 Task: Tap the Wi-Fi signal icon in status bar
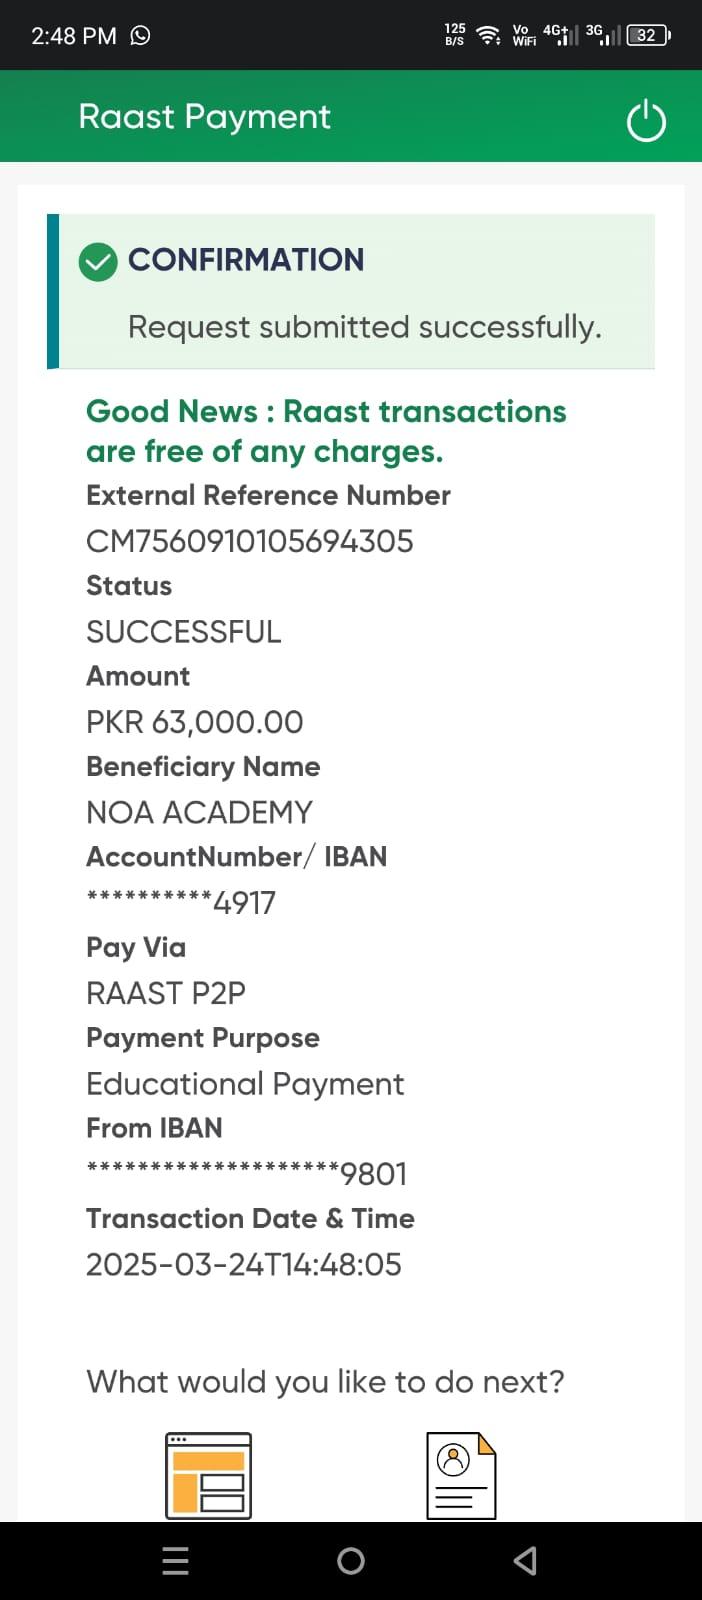point(488,35)
